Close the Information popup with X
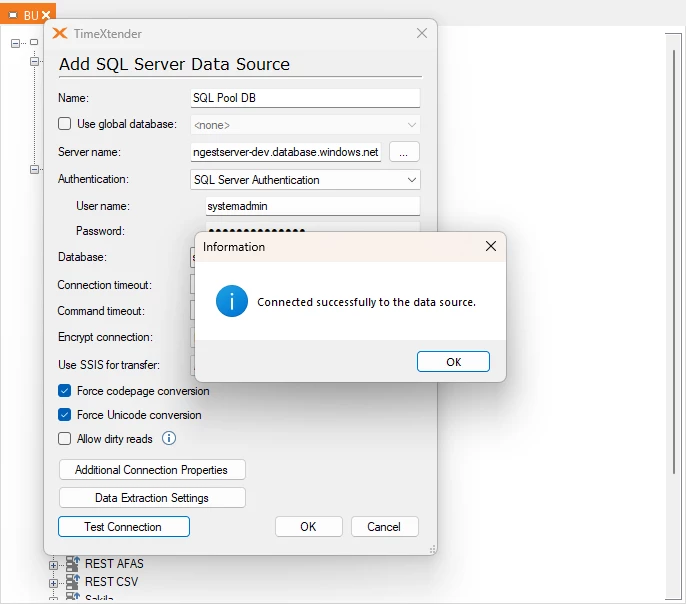This screenshot has height=604, width=686. 490,246
